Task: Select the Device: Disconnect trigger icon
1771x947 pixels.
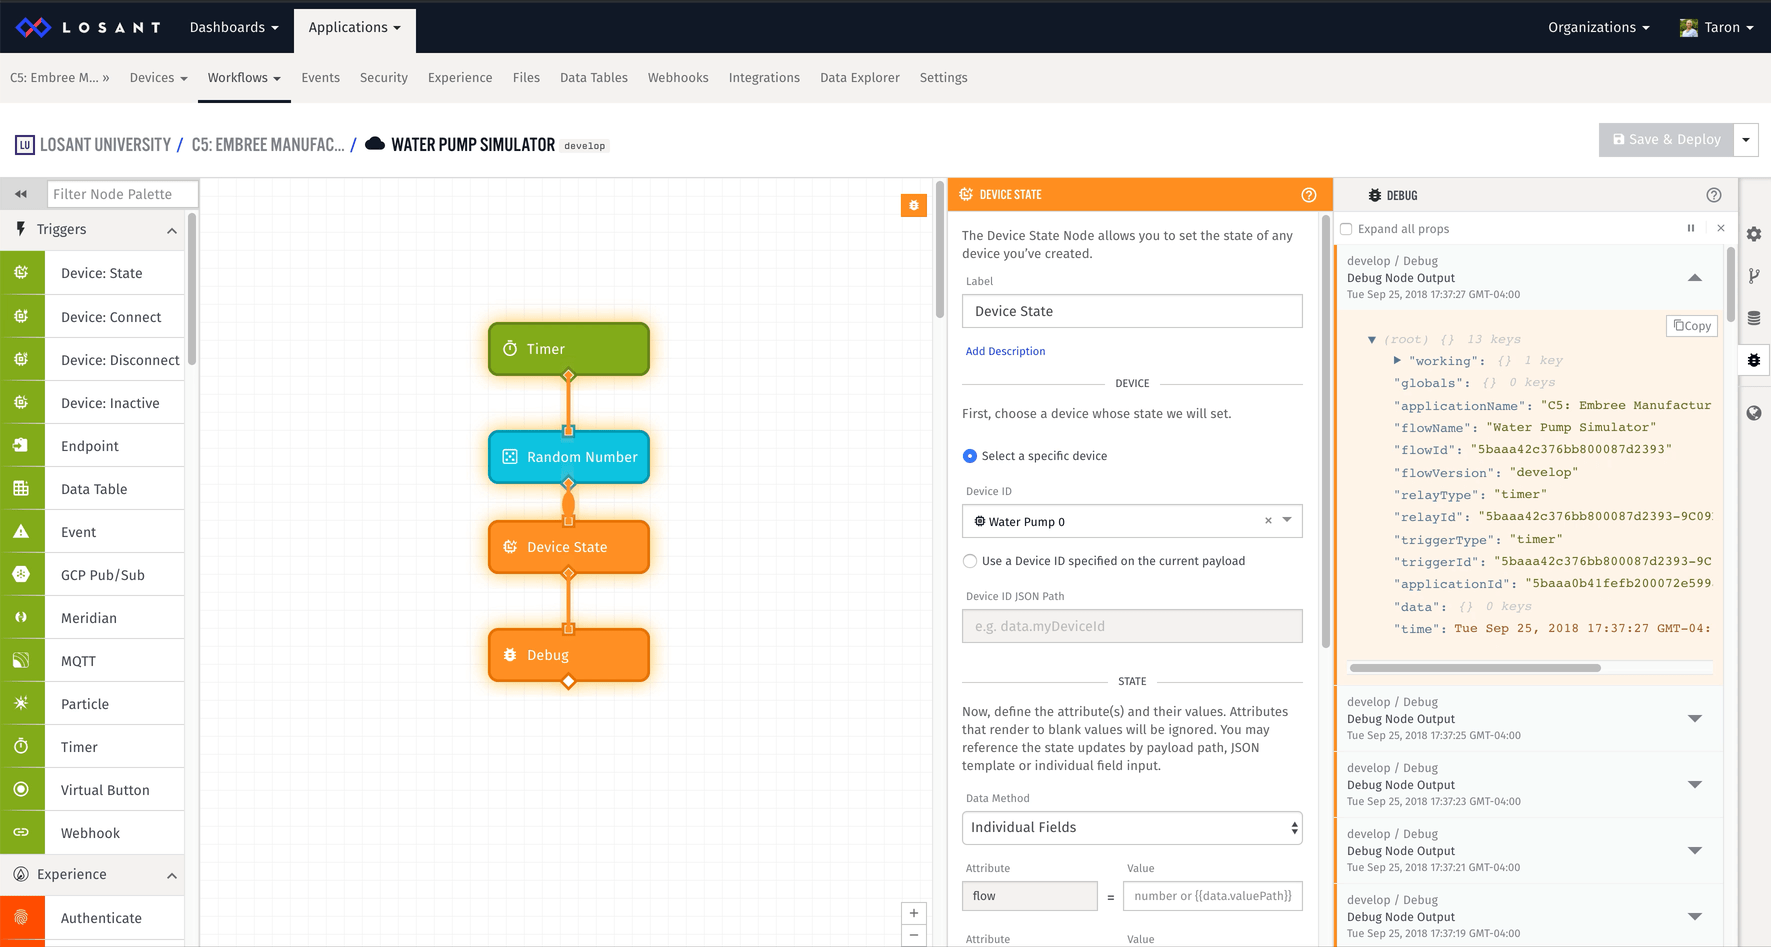Action: 21,359
